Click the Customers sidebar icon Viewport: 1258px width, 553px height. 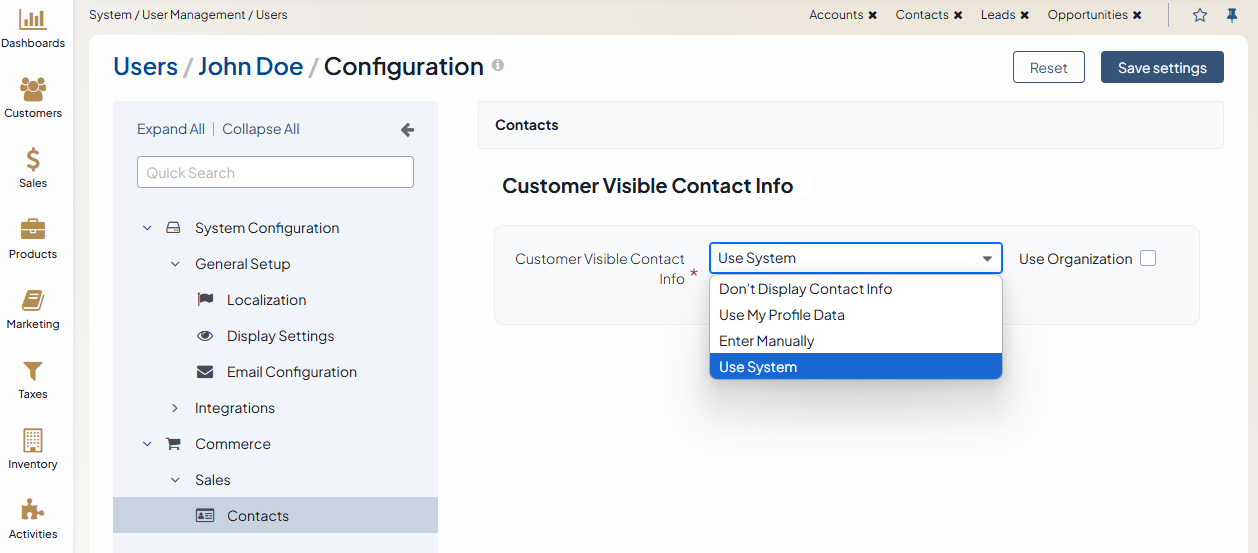[x=33, y=90]
